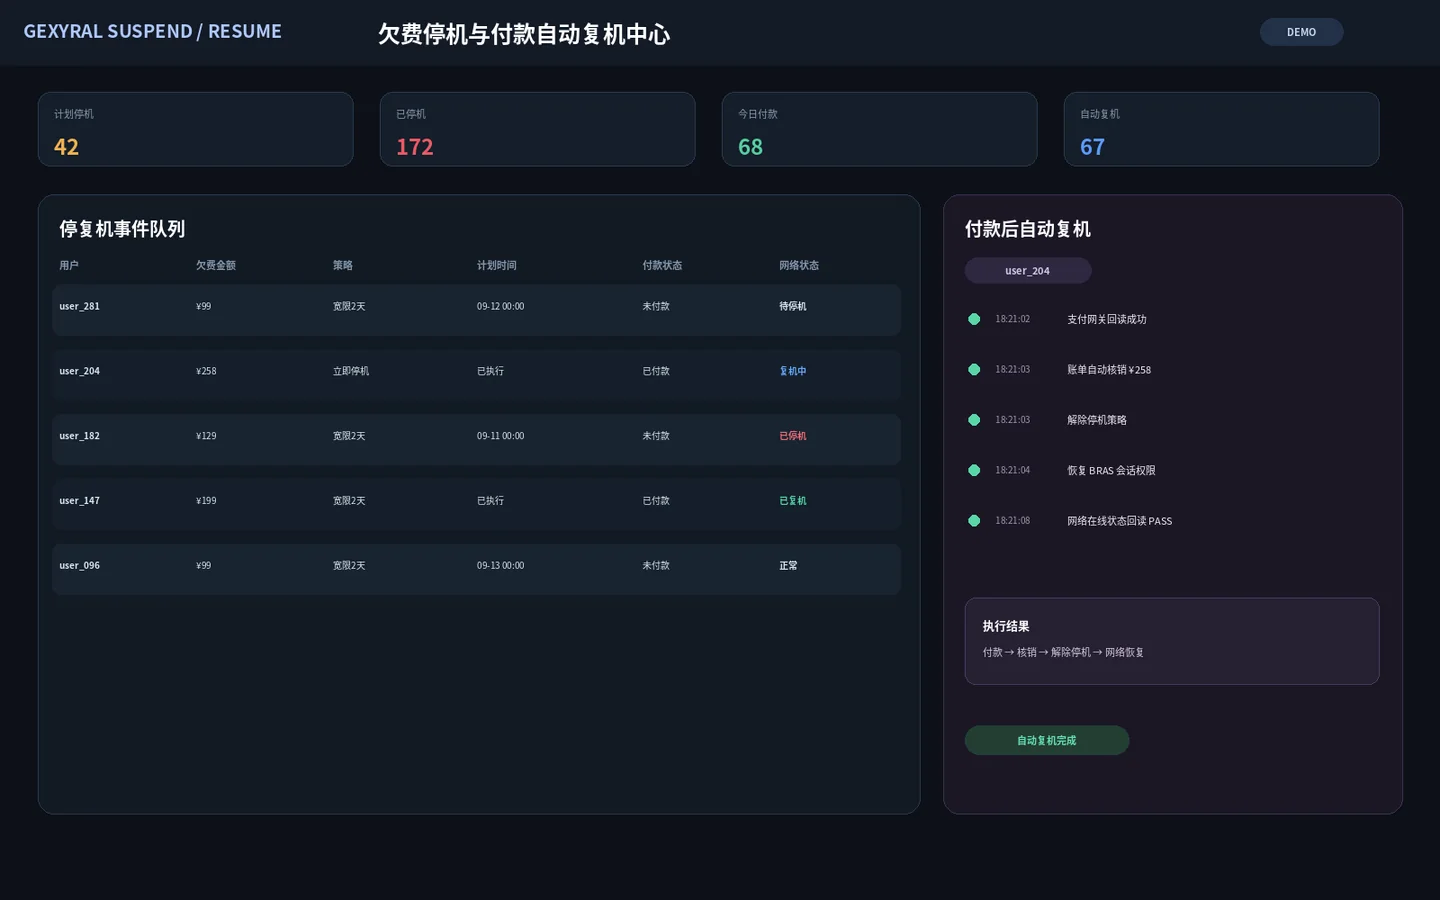Image resolution: width=1440 pixels, height=900 pixels.
Task: Click the 已停机 status of user_182
Action: (793, 436)
